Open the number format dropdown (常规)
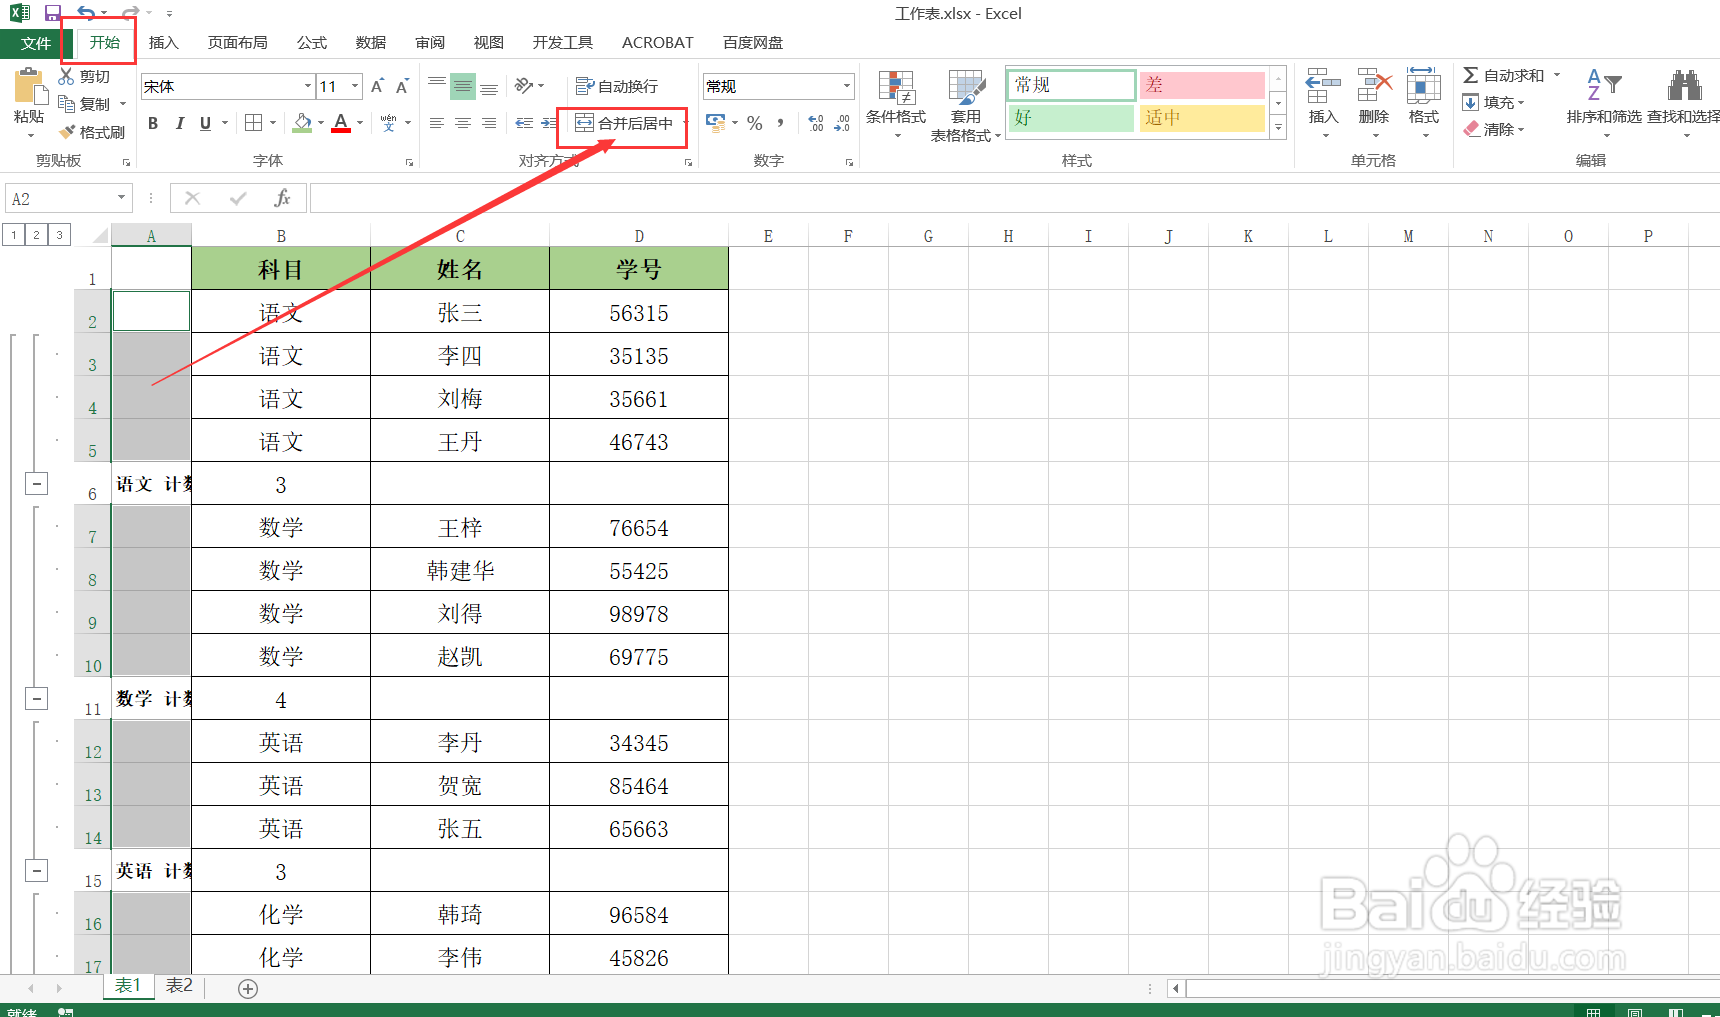 (x=847, y=86)
